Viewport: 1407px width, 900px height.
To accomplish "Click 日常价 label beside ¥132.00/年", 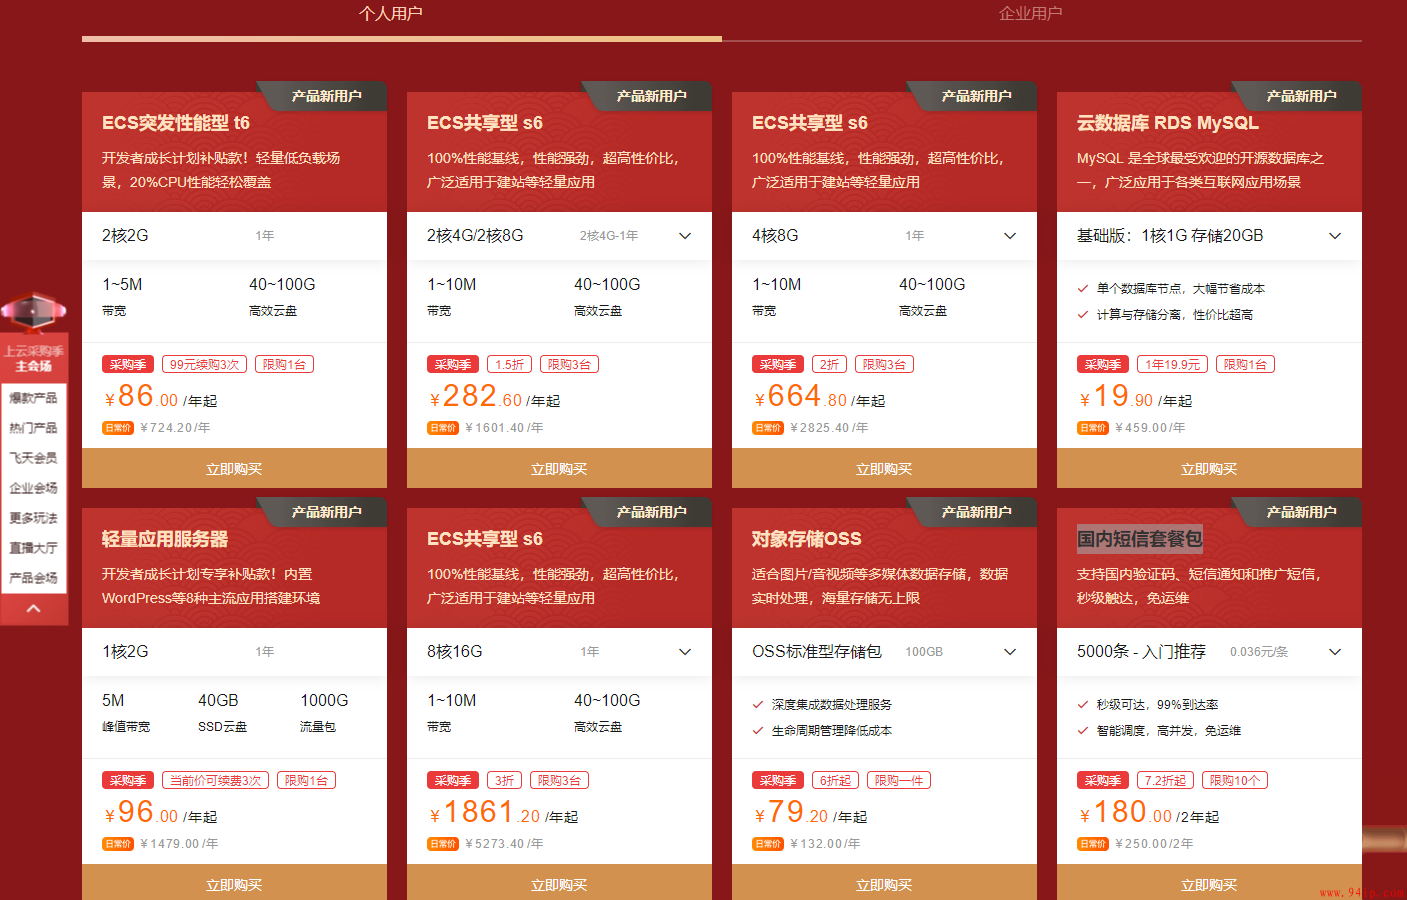I will [768, 844].
